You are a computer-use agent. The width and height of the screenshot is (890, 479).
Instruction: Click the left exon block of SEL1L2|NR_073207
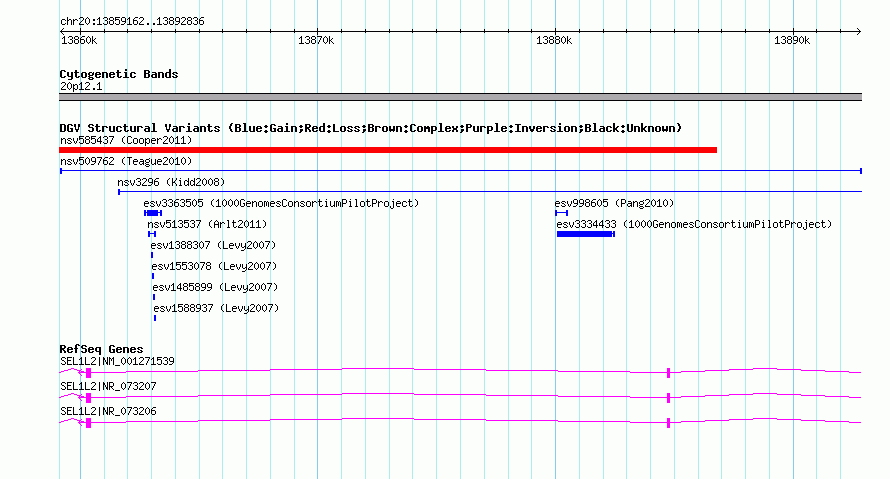tap(89, 398)
